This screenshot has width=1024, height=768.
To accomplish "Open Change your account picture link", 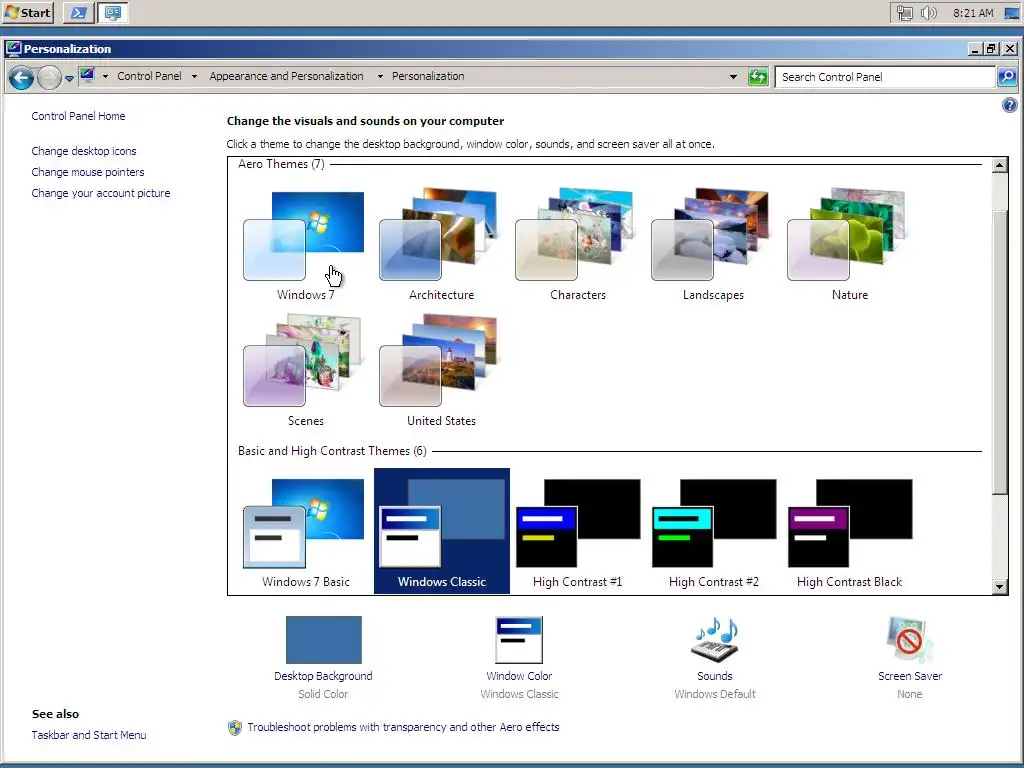I will [x=101, y=193].
